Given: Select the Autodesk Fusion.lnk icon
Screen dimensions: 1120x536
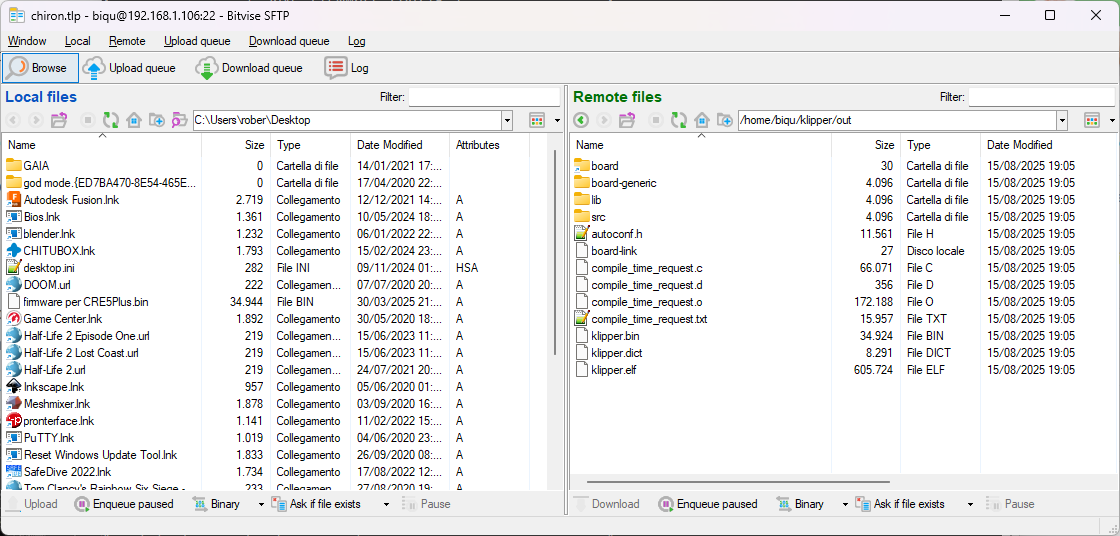Looking at the screenshot, I should [14, 199].
